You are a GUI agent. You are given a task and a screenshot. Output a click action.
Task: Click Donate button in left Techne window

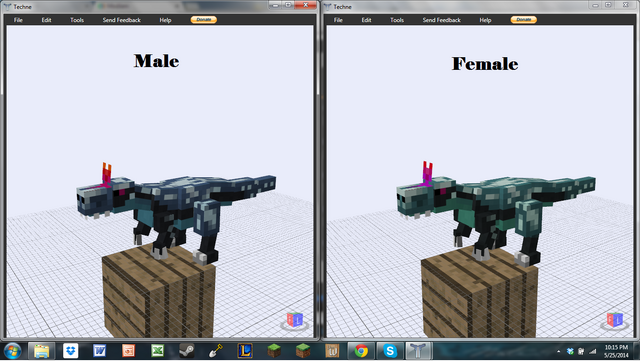(204, 20)
